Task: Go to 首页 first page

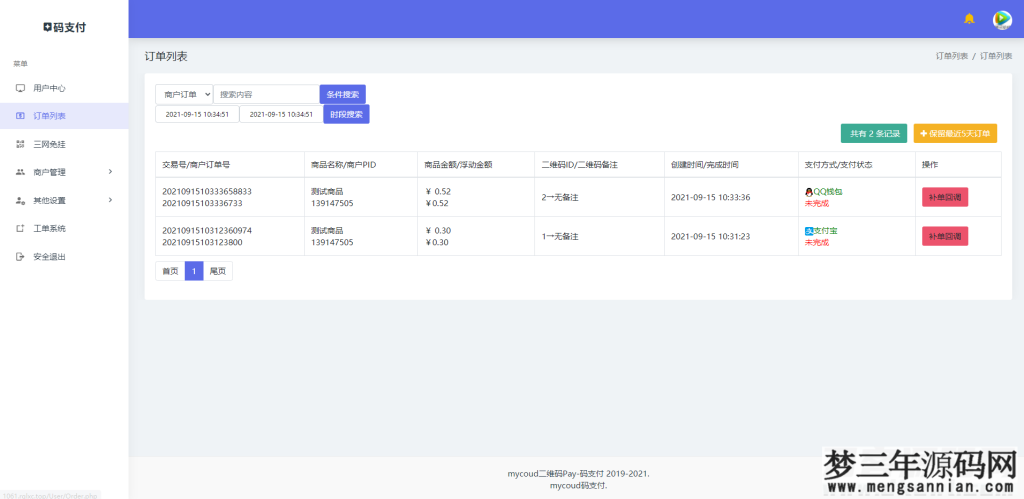Action: (x=170, y=271)
